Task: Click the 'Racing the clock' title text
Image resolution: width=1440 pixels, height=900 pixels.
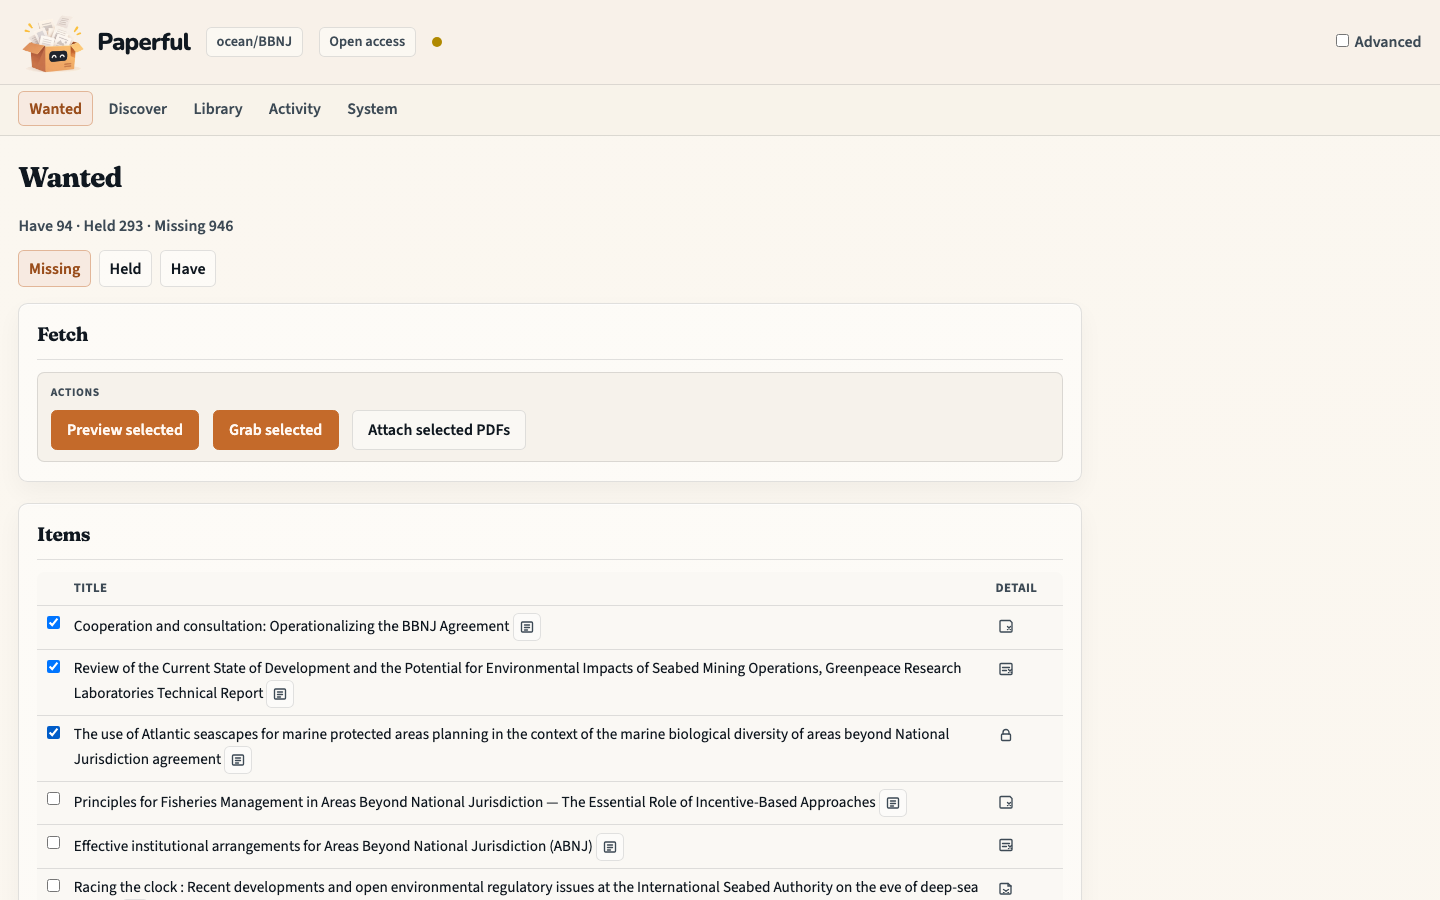Action: click(x=526, y=887)
